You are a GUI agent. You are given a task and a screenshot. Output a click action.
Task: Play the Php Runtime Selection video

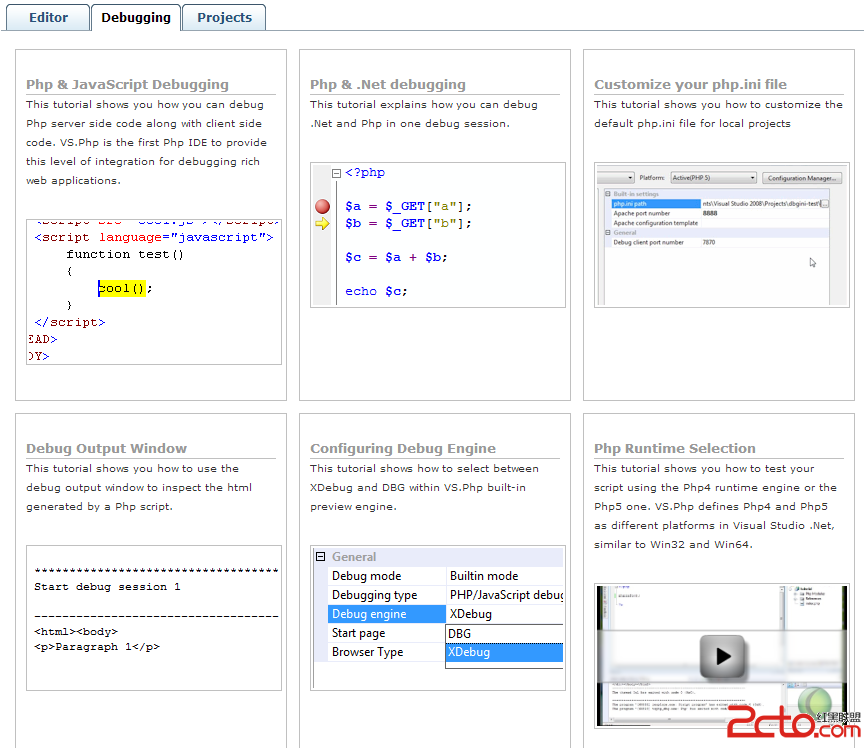click(x=722, y=656)
